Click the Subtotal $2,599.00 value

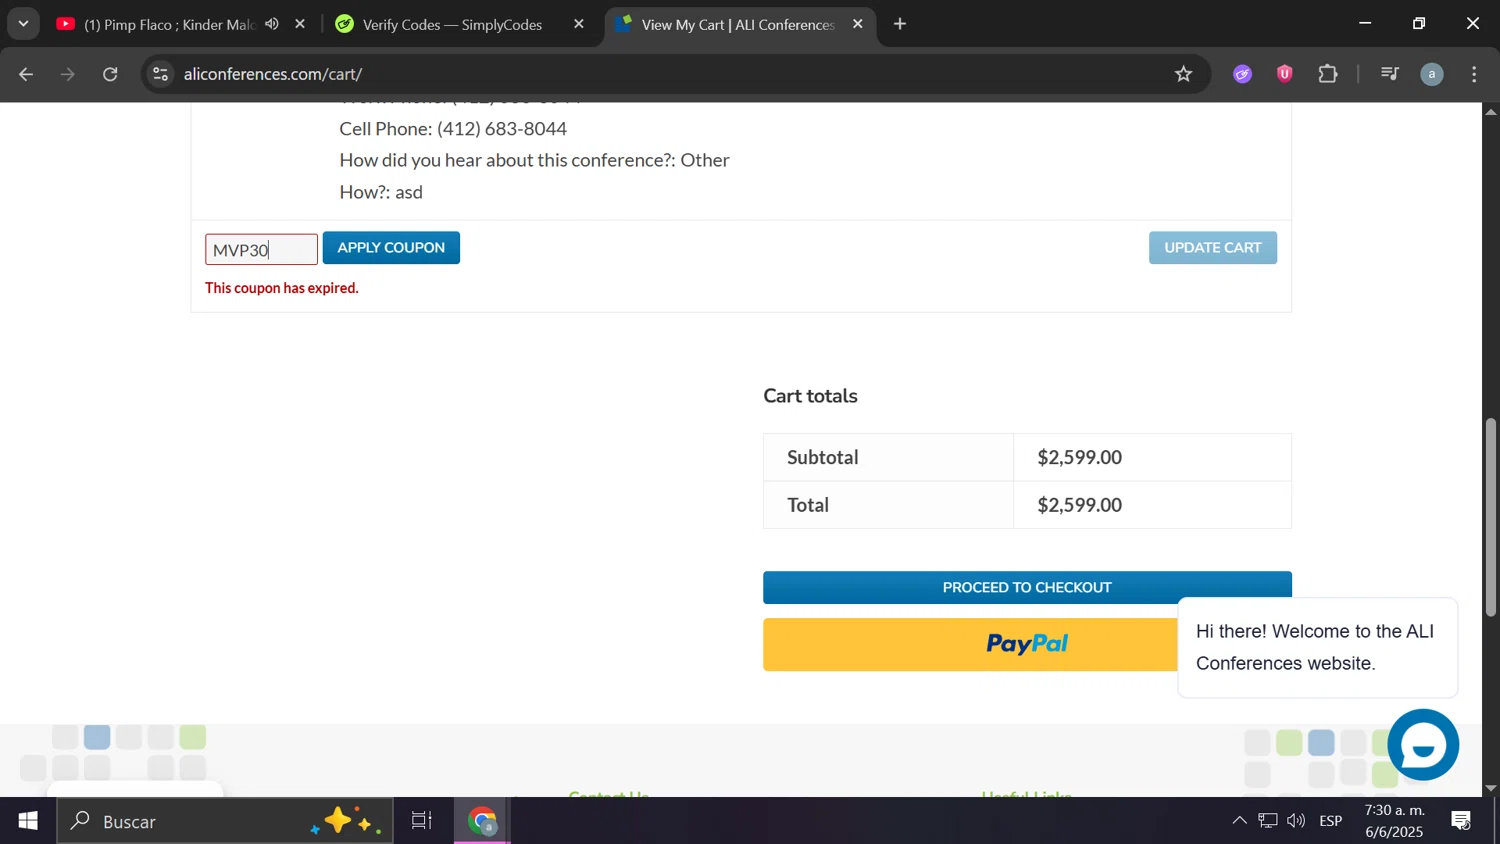pos(1079,457)
